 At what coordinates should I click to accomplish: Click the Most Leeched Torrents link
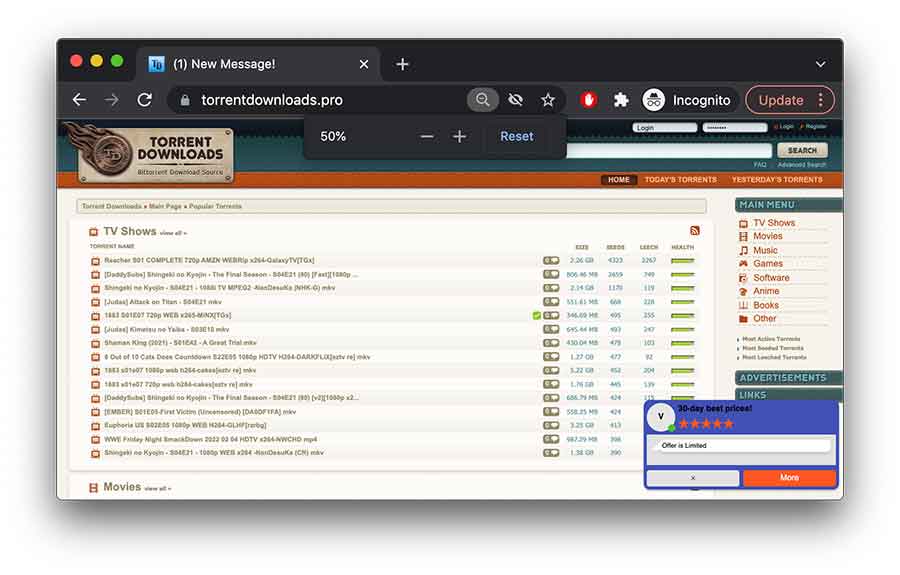coord(774,358)
